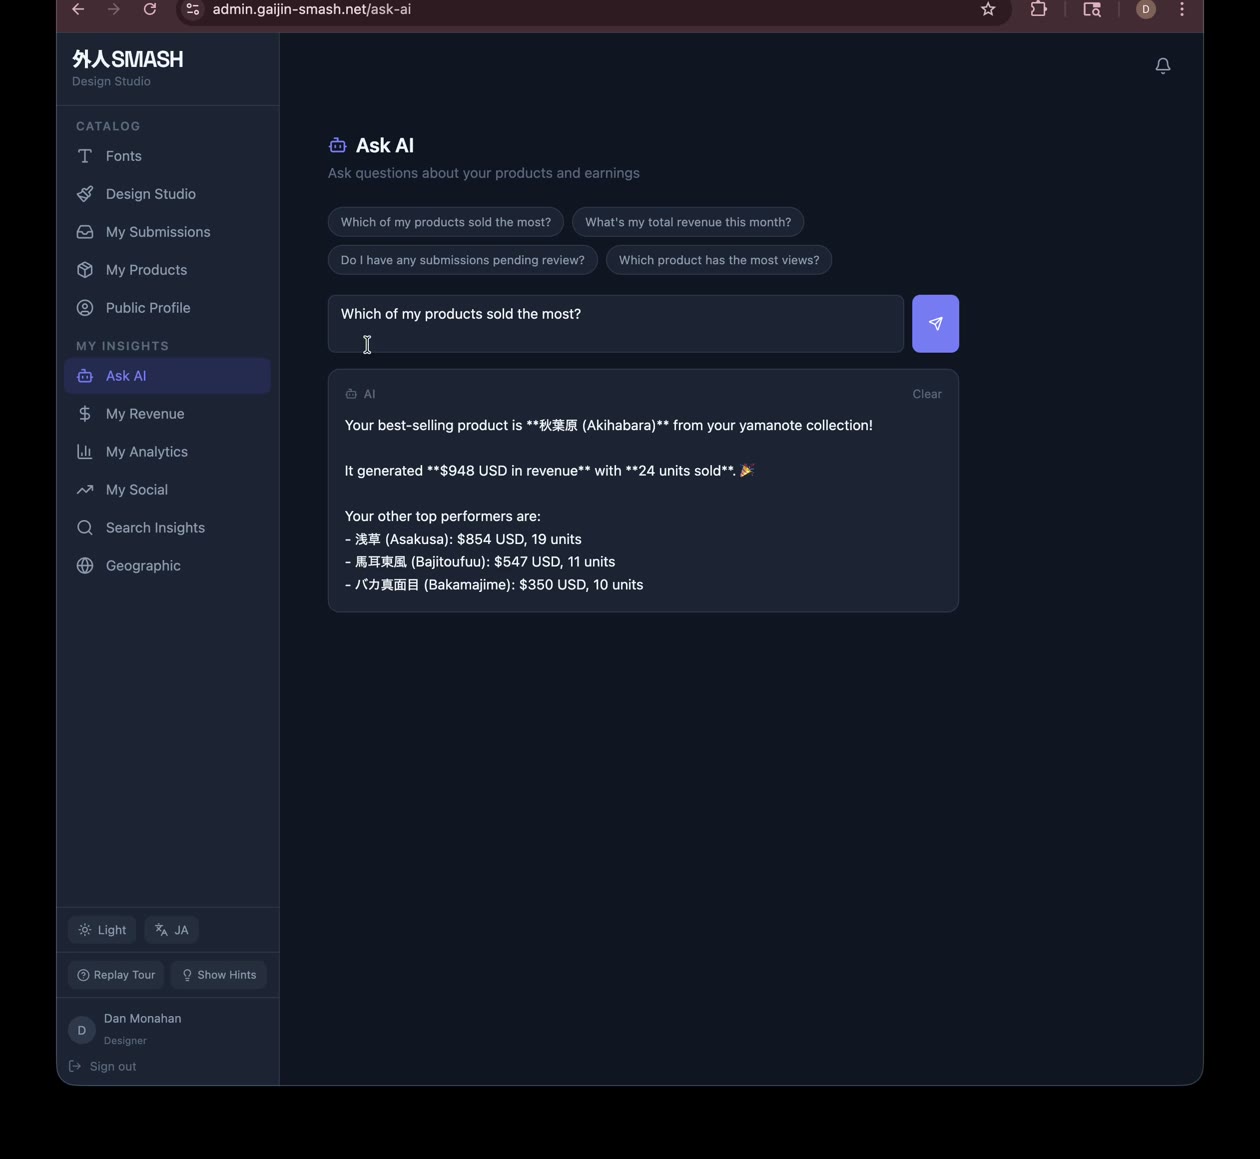The height and width of the screenshot is (1159, 1260).
Task: Toggle interface language to JA
Action: 171,929
